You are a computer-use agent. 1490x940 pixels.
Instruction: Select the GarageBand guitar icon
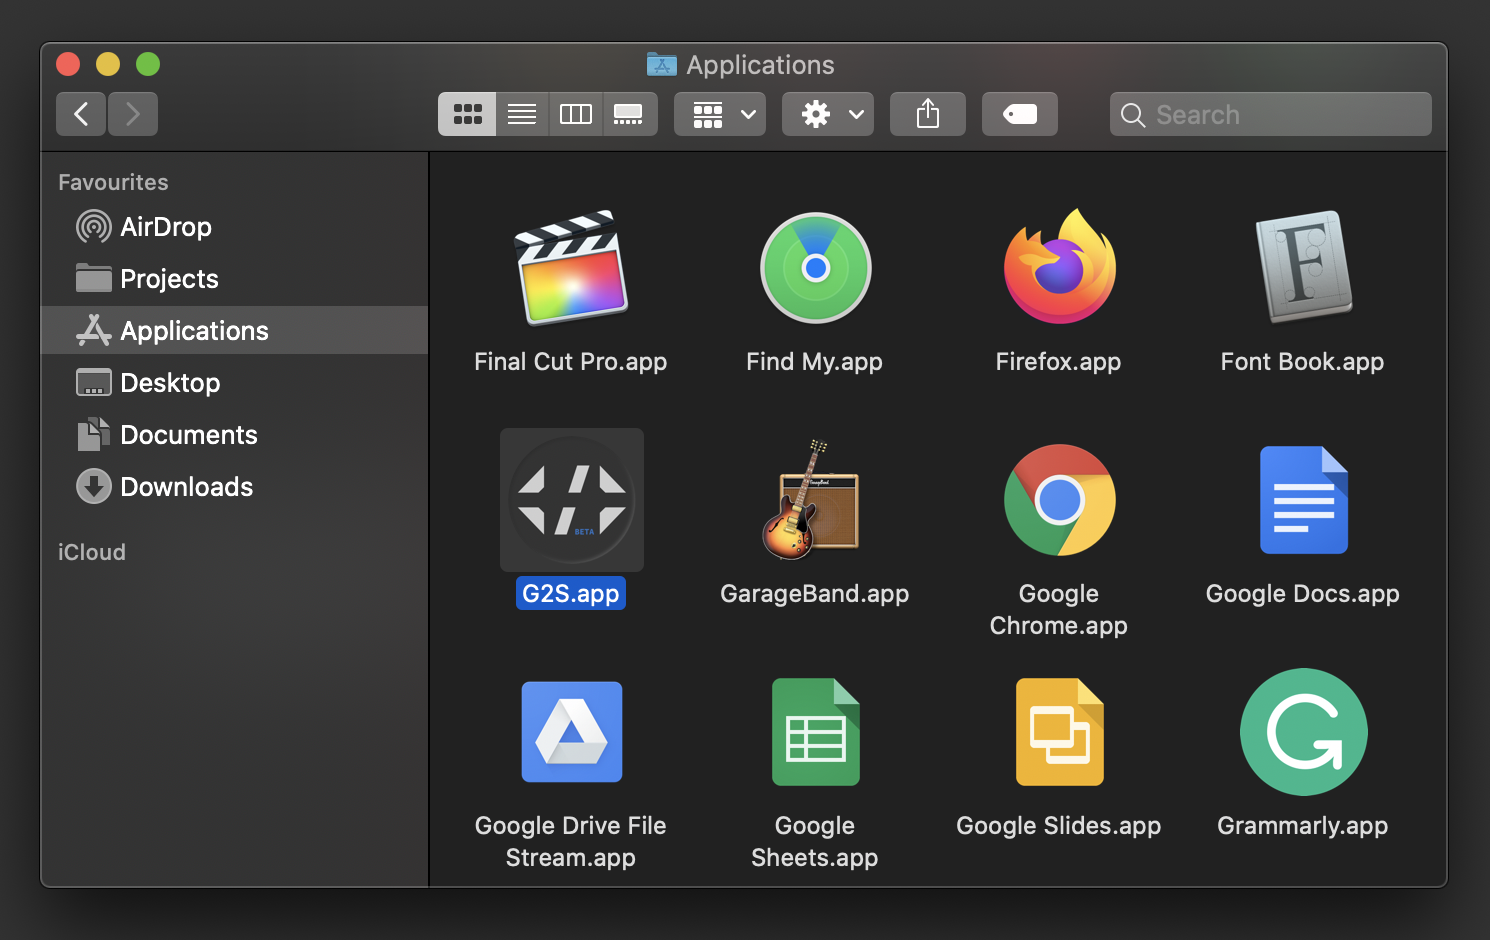click(811, 500)
